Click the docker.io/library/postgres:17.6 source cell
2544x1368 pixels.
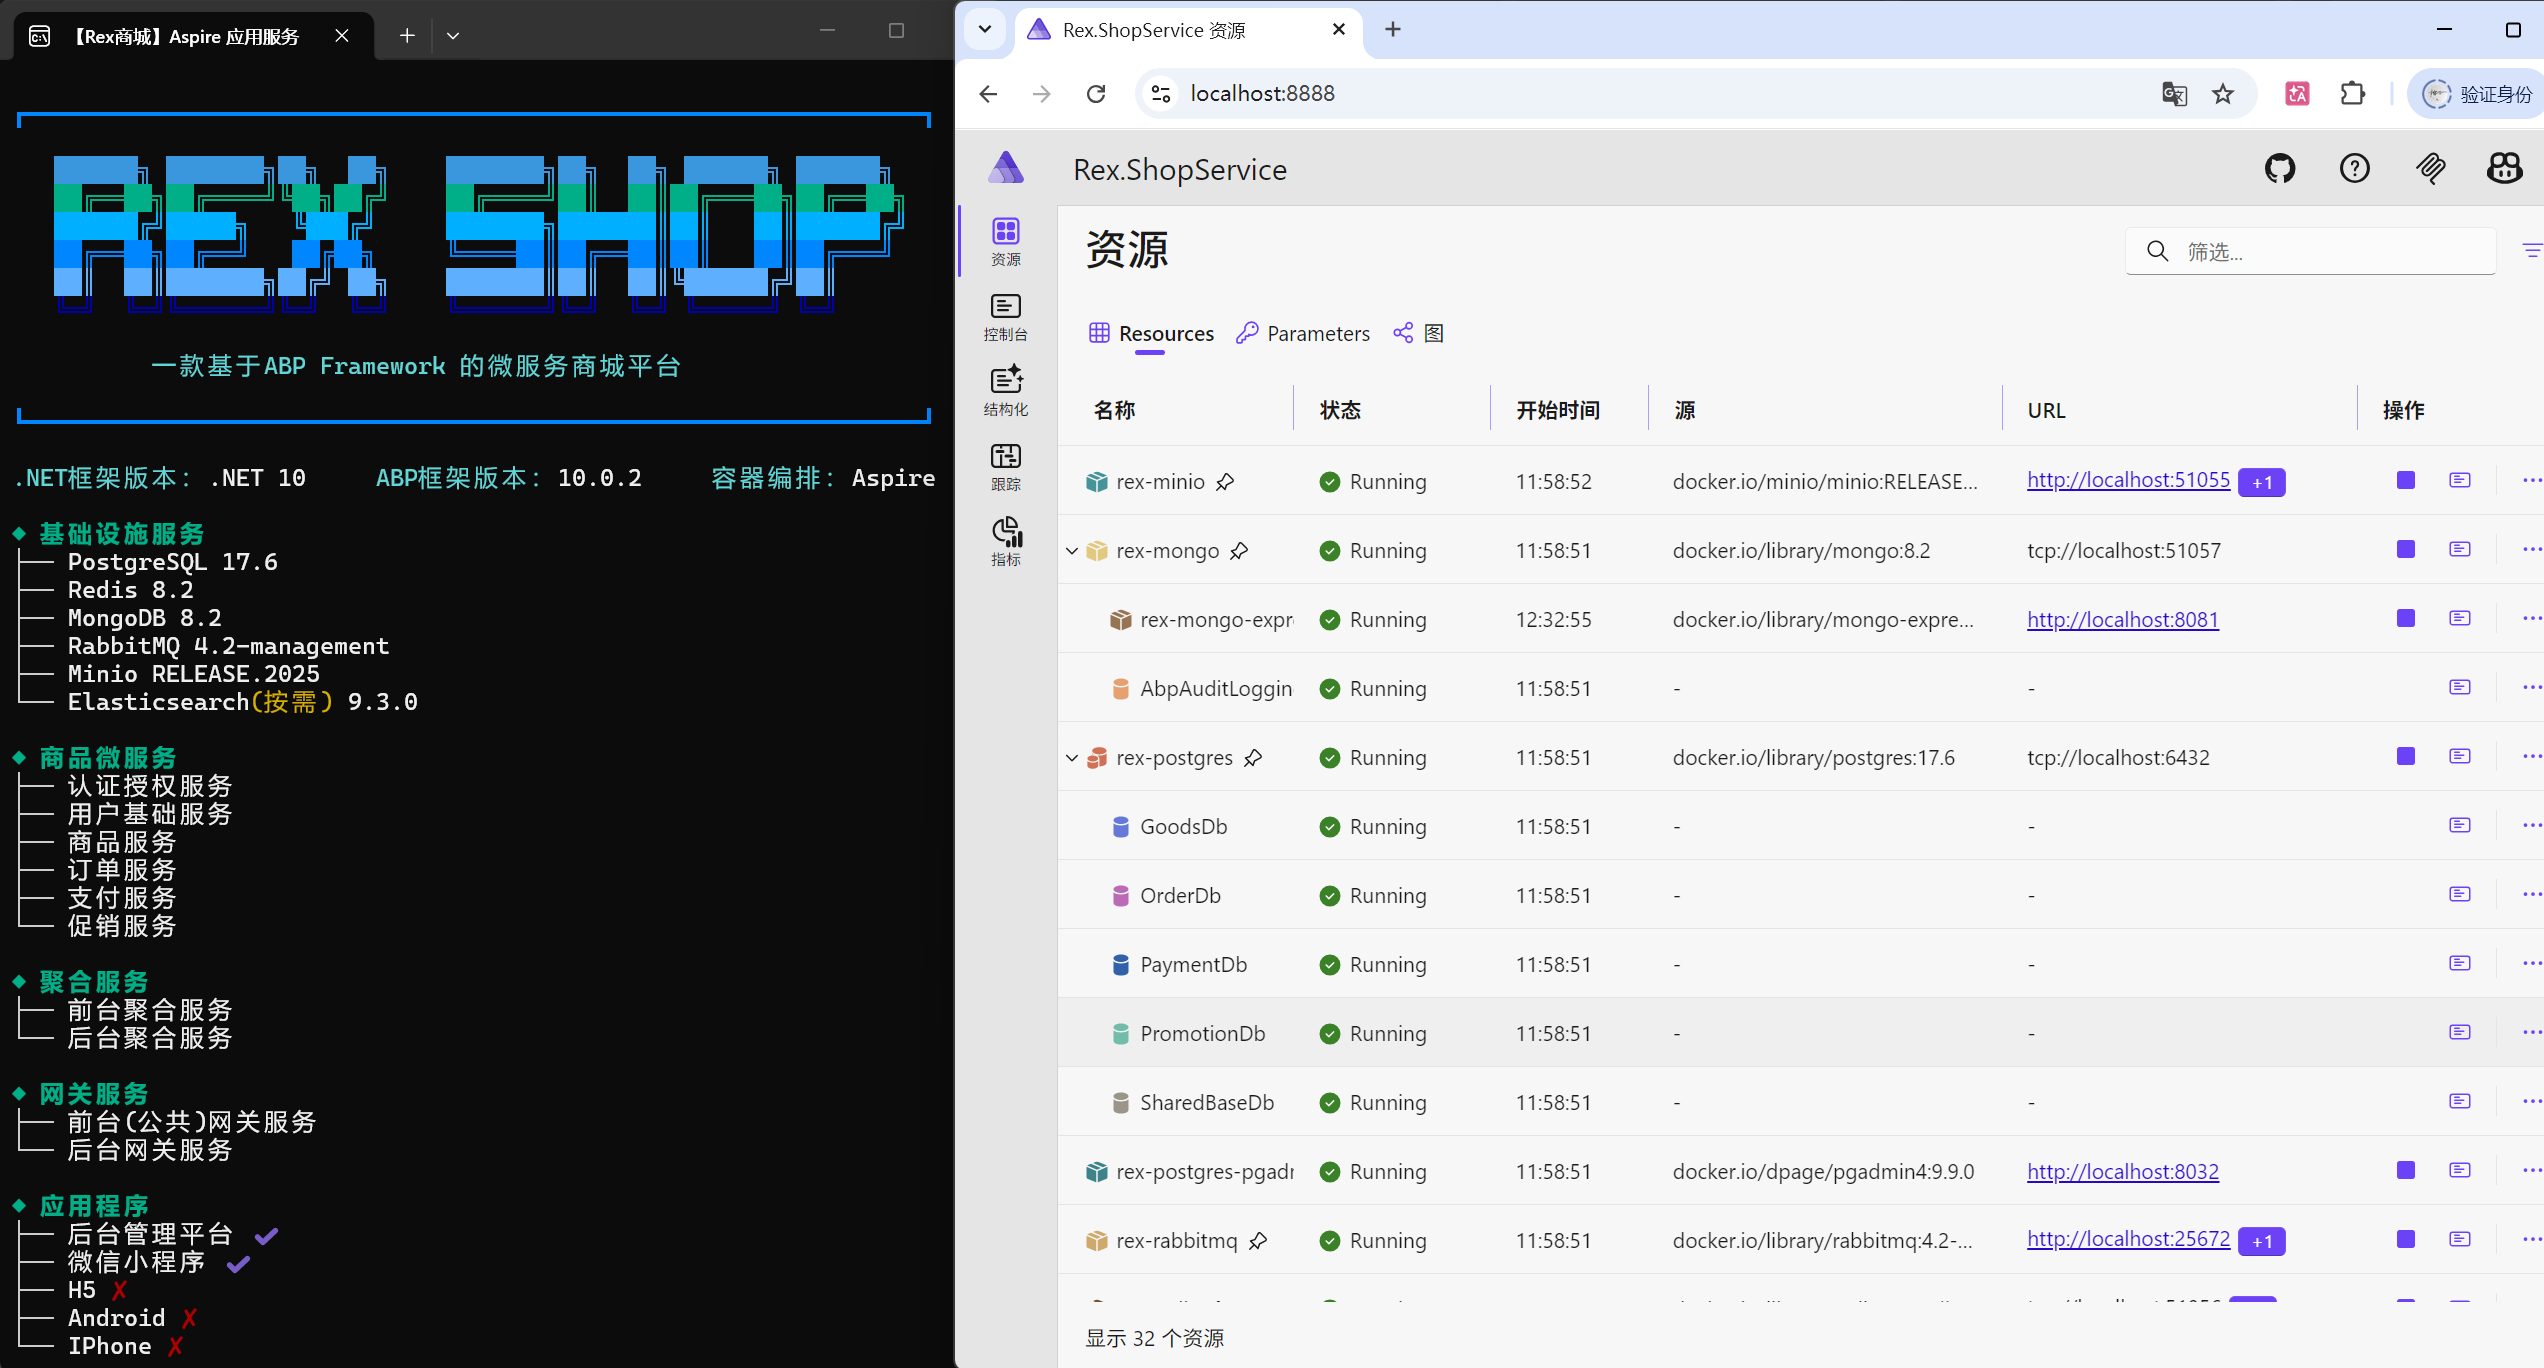click(x=1813, y=757)
